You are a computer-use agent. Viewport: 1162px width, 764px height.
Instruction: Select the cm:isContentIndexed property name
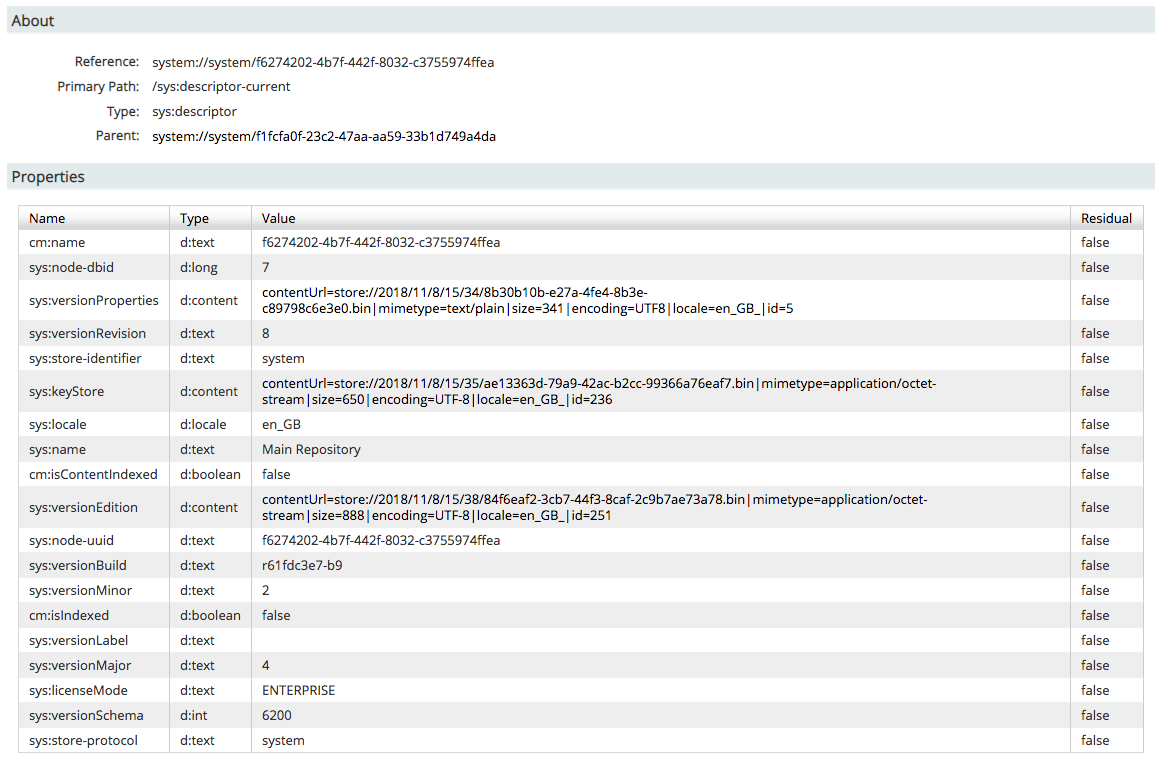[x=93, y=475]
